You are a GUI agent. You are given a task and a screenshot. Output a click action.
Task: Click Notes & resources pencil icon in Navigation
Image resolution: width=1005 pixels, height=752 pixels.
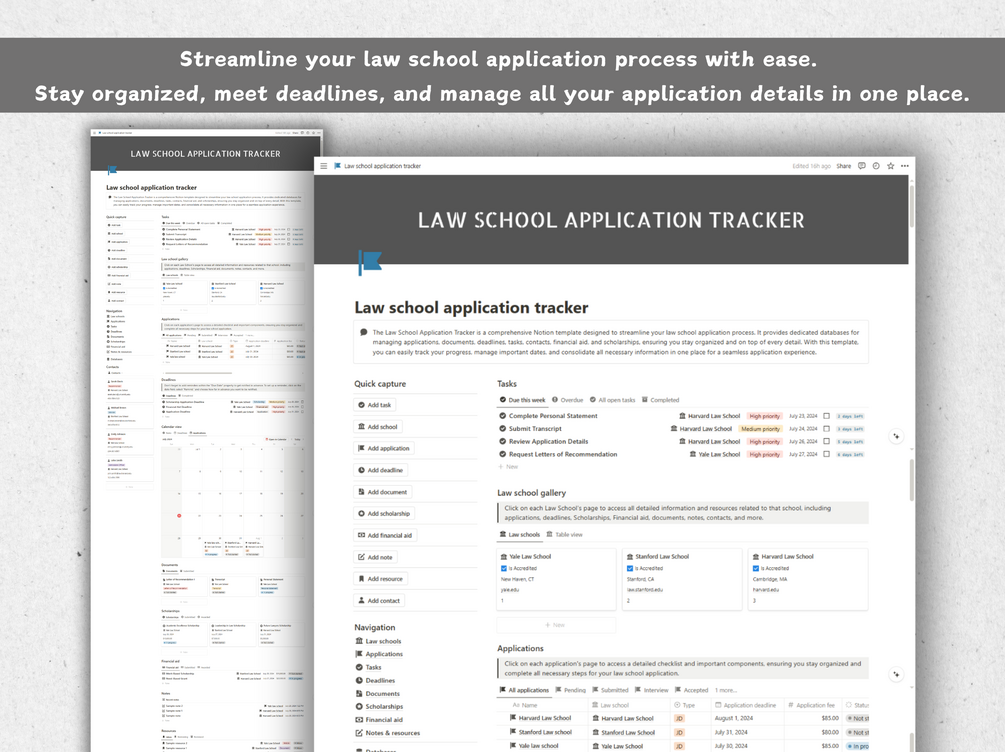click(x=359, y=733)
